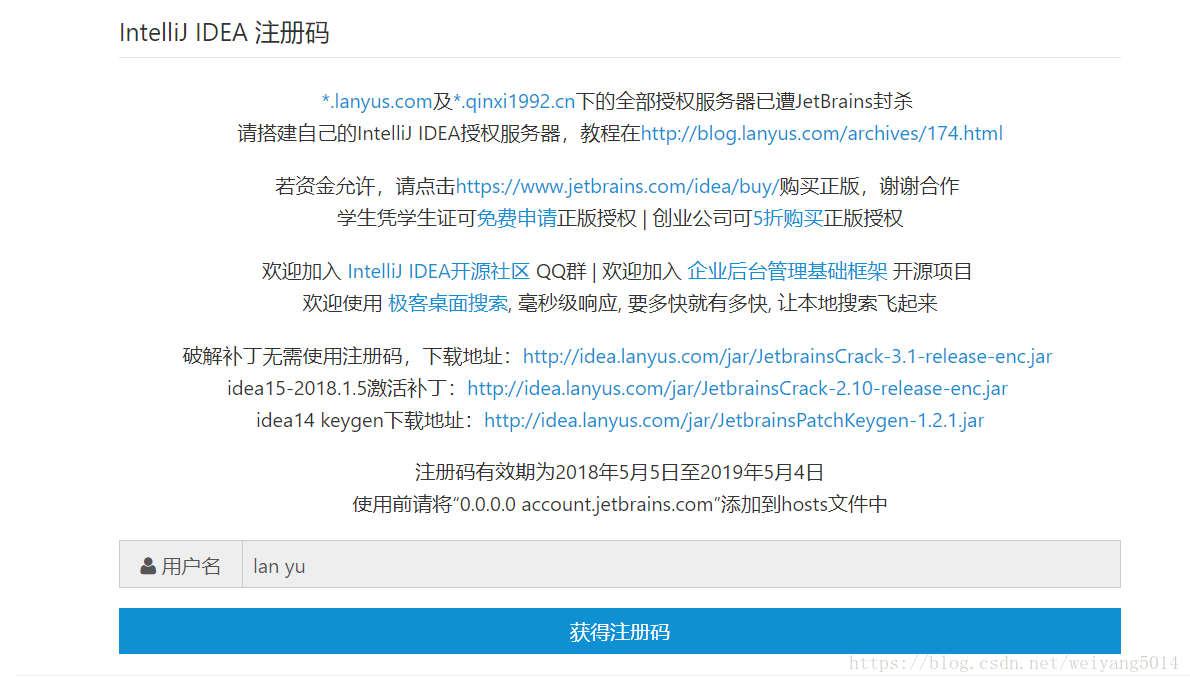Viewport: 1190px width, 683px height.
Task: Click the user icon beside 用户名
Action: pyautogui.click(x=148, y=566)
